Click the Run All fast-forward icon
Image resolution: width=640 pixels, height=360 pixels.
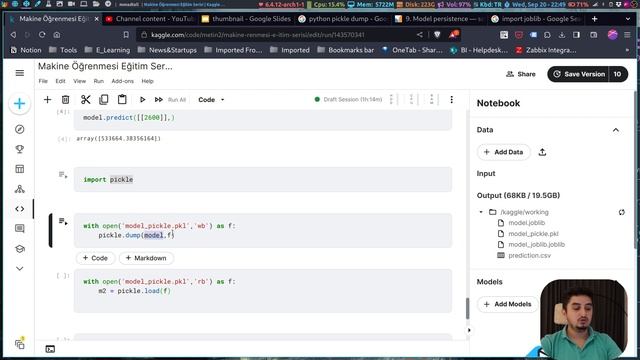click(159, 100)
